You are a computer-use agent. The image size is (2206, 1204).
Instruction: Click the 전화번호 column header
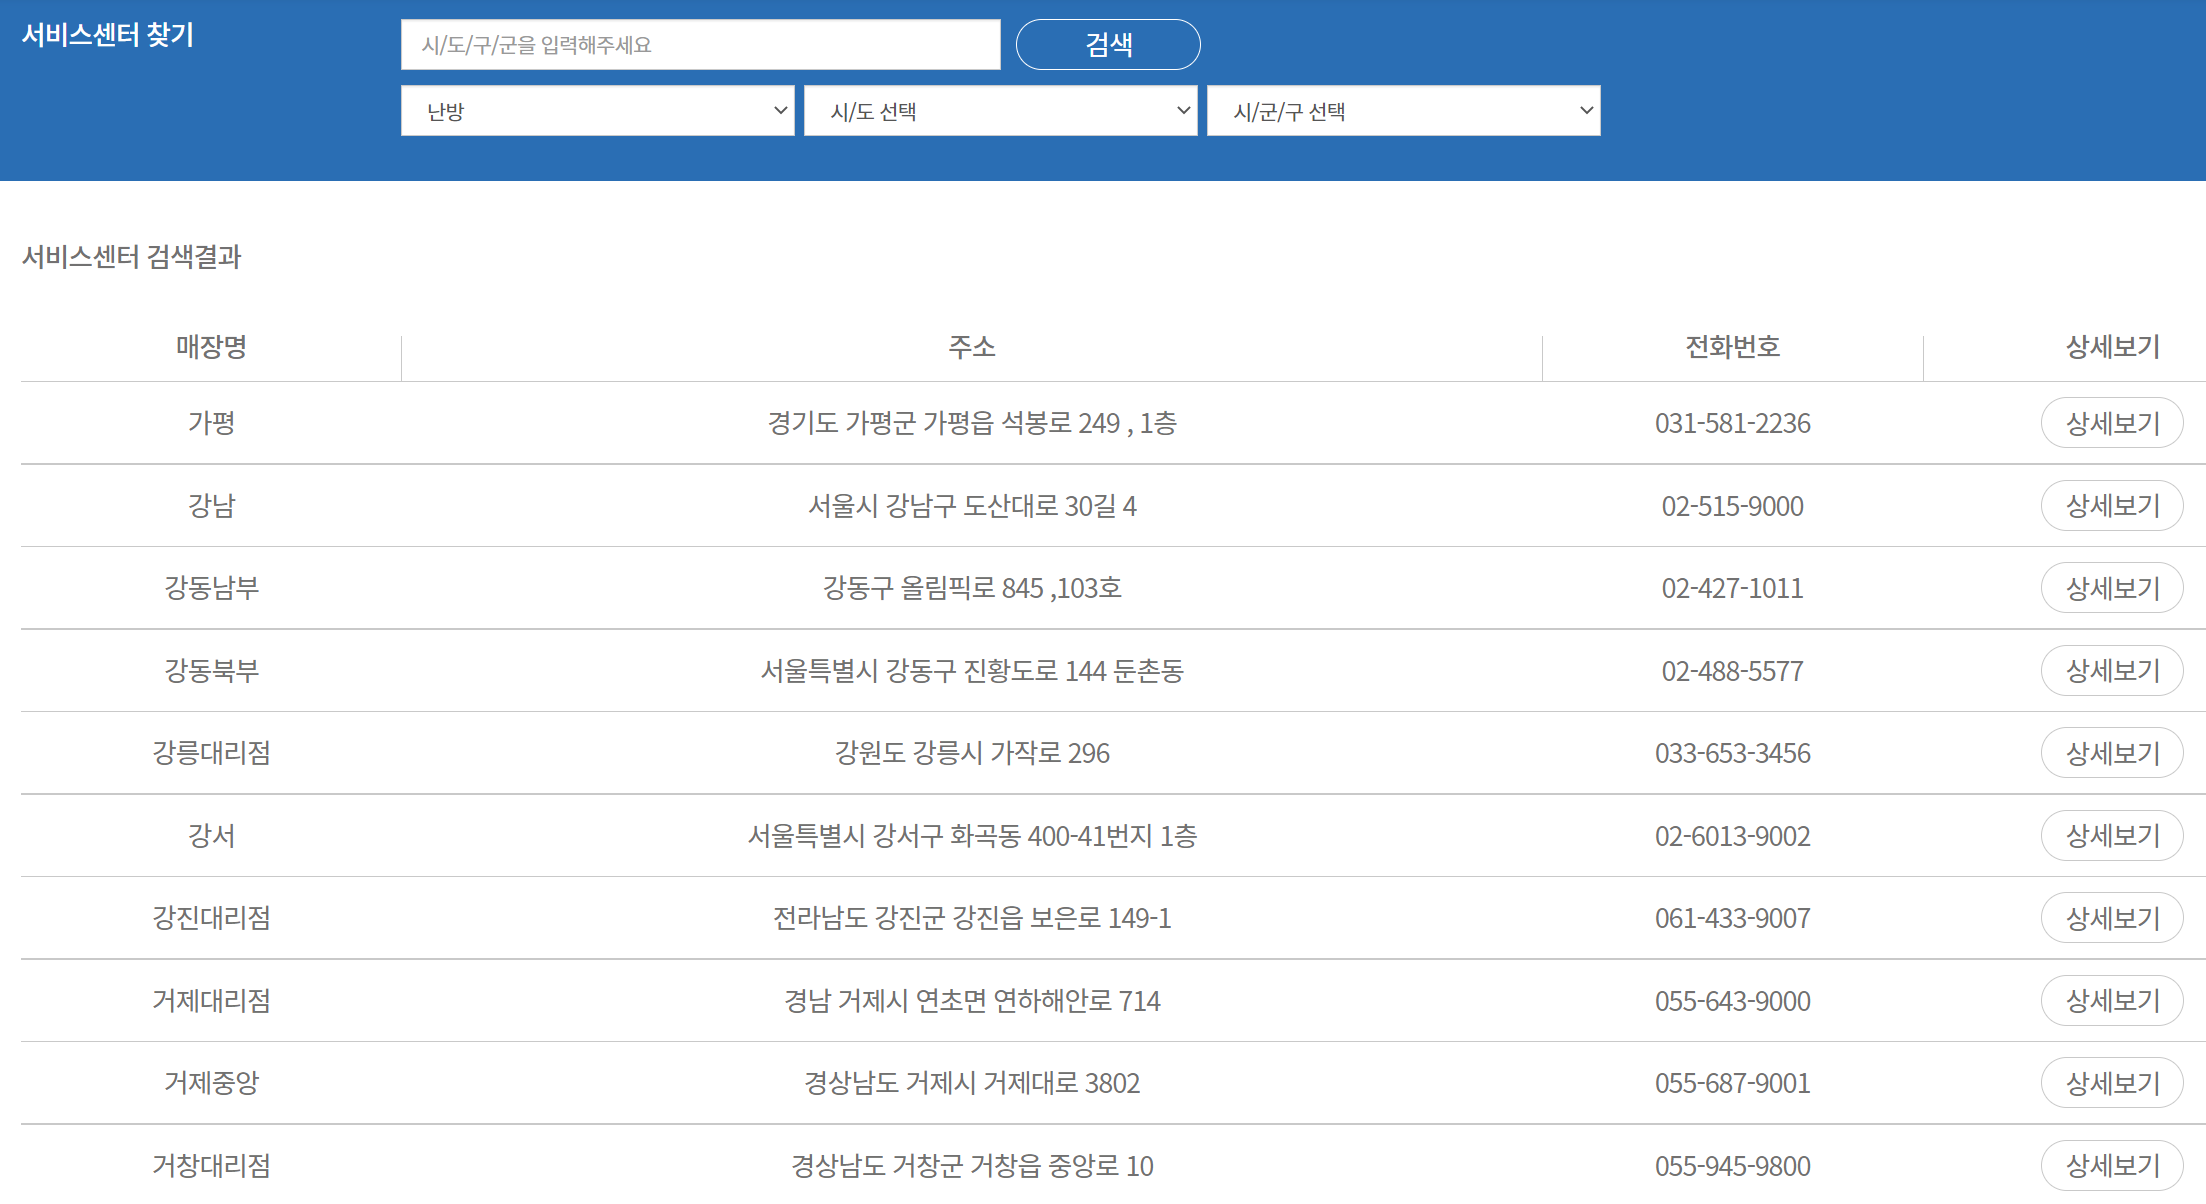(x=1732, y=347)
